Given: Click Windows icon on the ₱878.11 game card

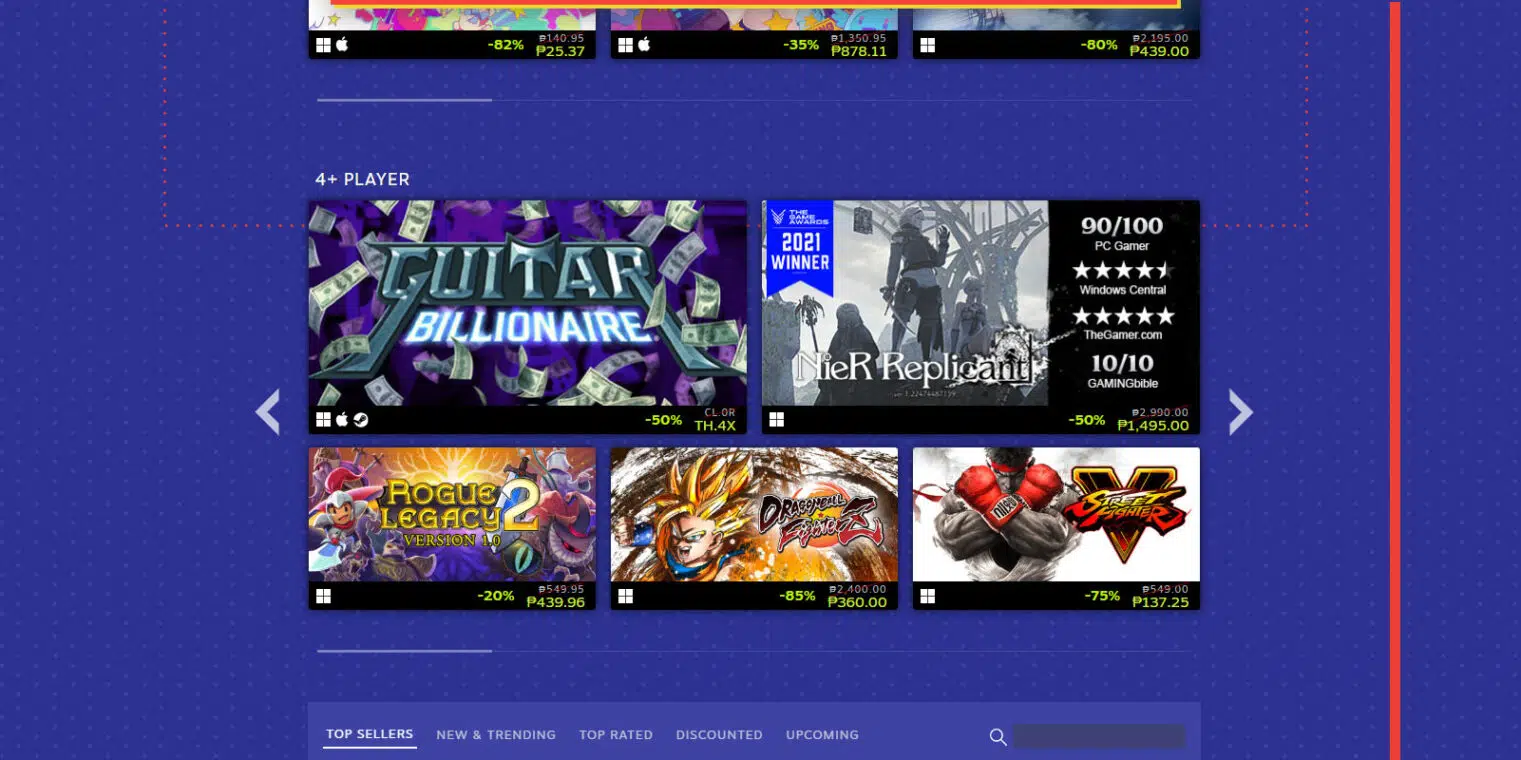Looking at the screenshot, I should point(625,45).
